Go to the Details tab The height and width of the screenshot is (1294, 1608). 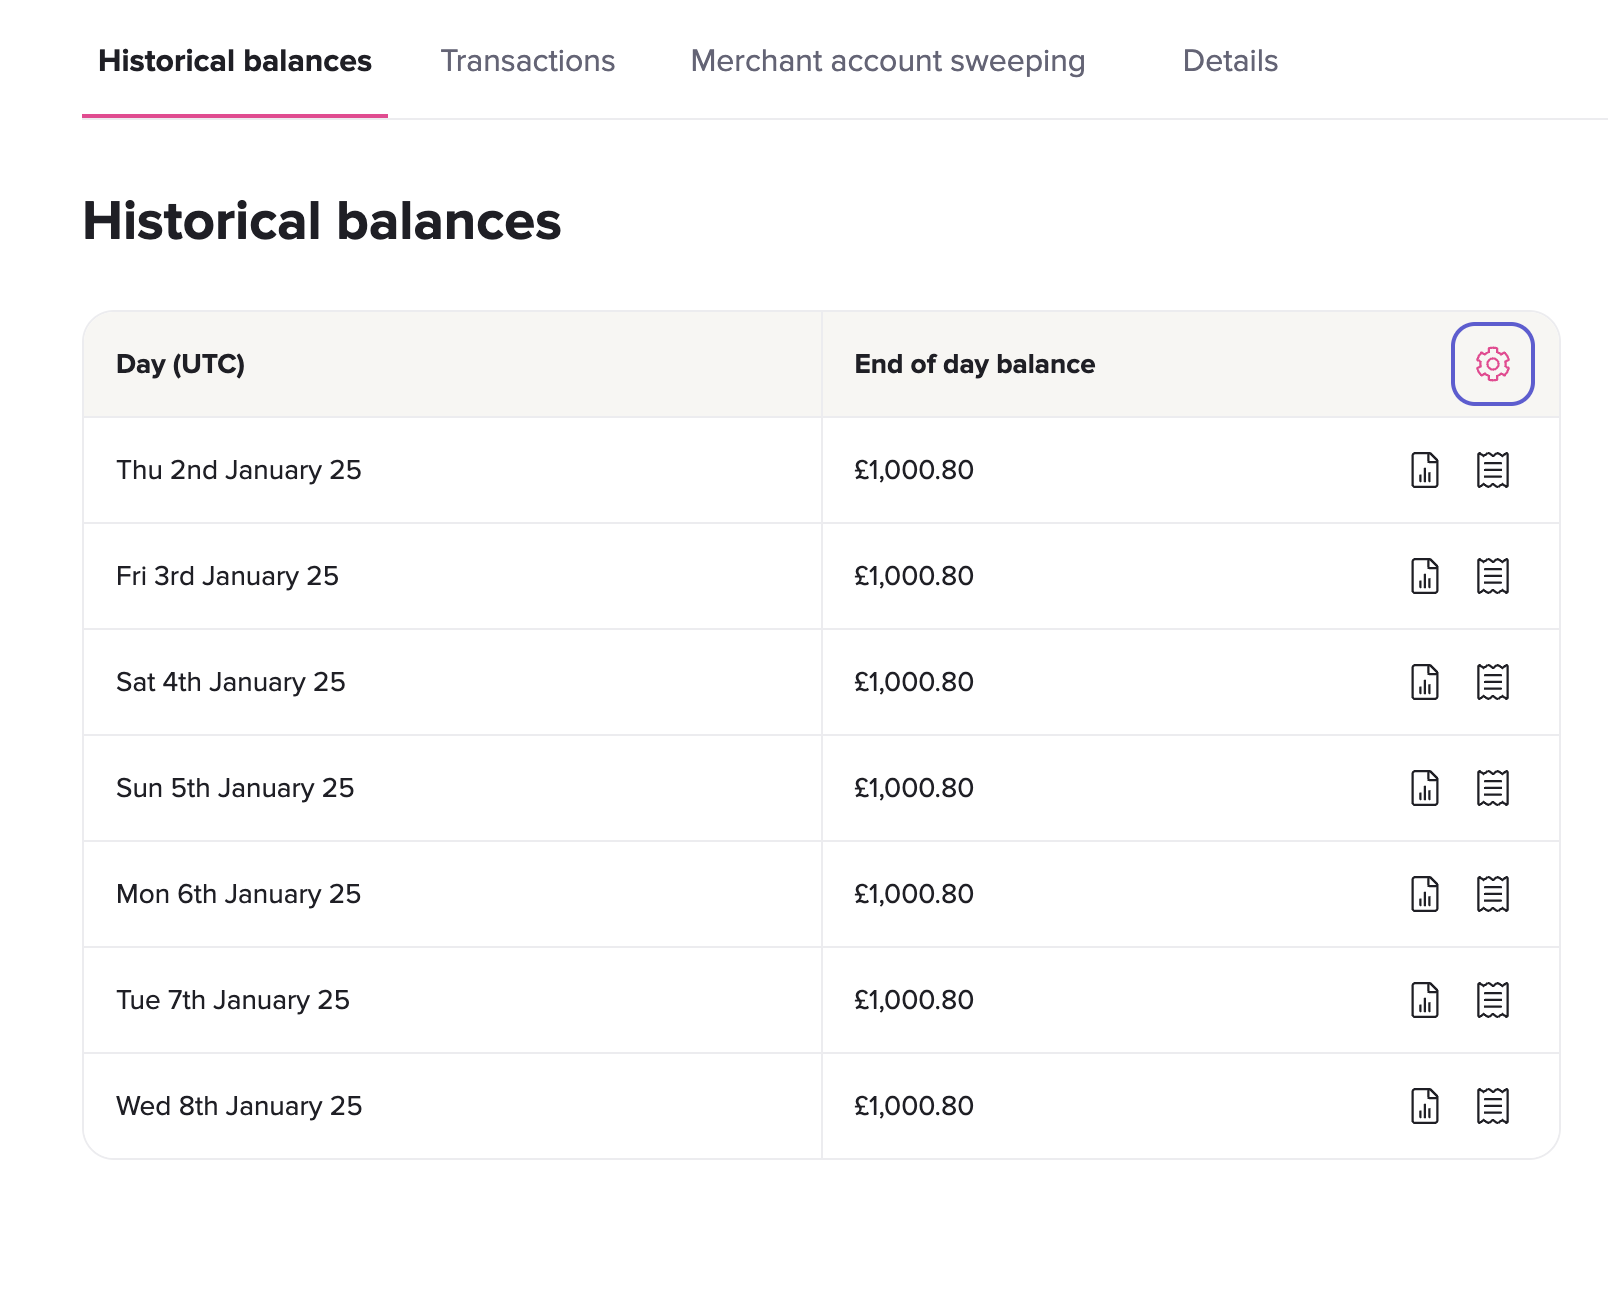point(1229,61)
